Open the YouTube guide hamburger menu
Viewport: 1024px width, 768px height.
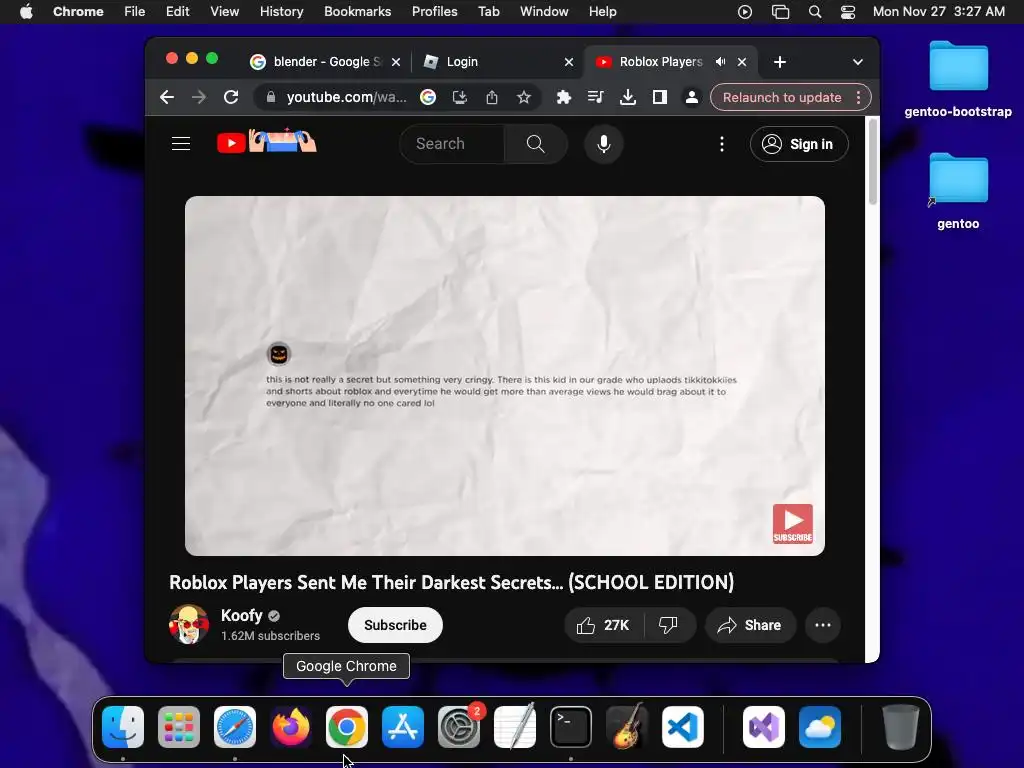[x=181, y=144]
